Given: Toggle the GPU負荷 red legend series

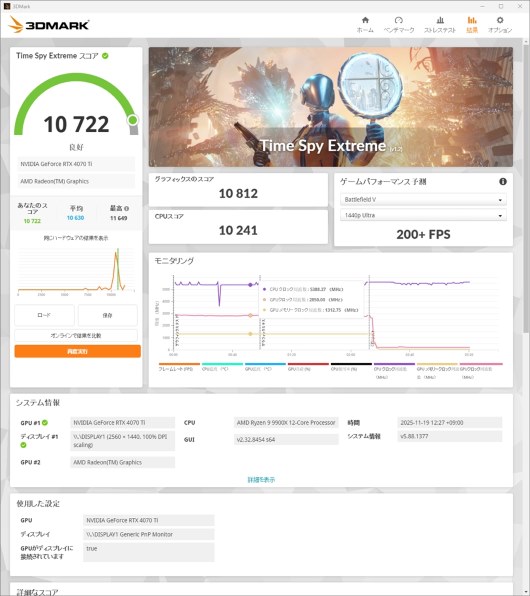Looking at the screenshot, I should (x=308, y=367).
